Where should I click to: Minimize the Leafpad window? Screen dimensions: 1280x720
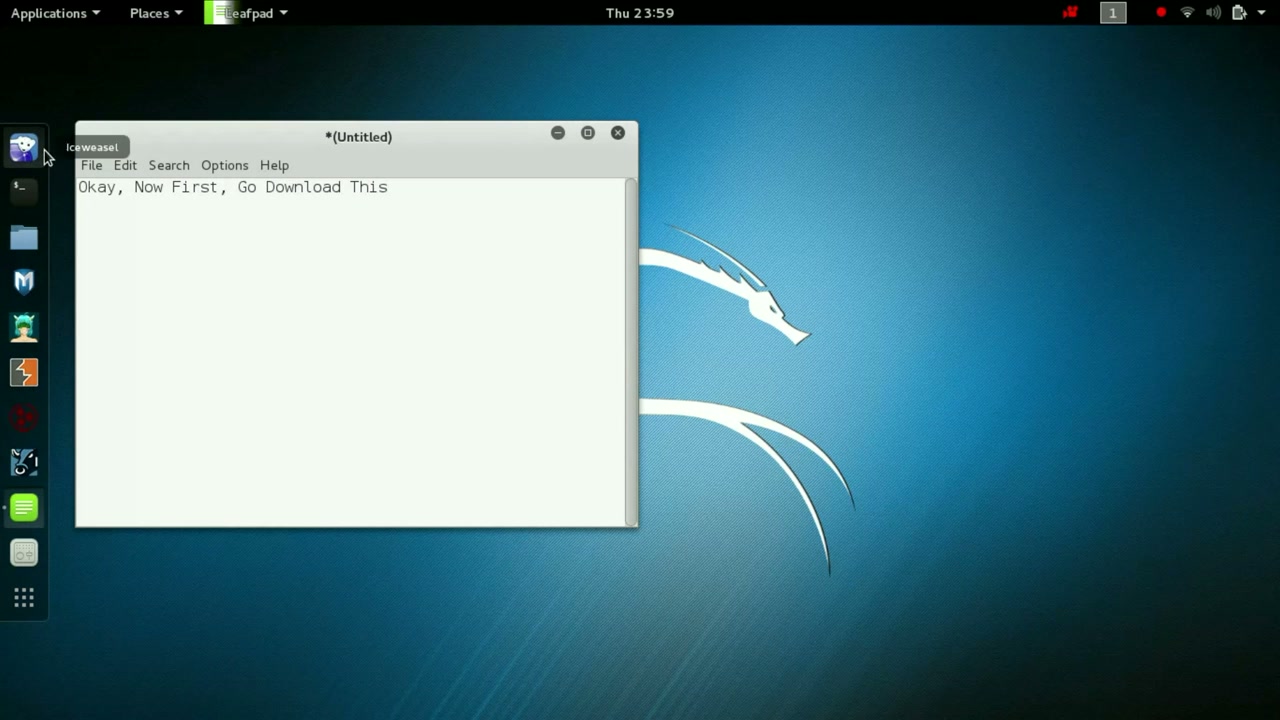[x=558, y=133]
